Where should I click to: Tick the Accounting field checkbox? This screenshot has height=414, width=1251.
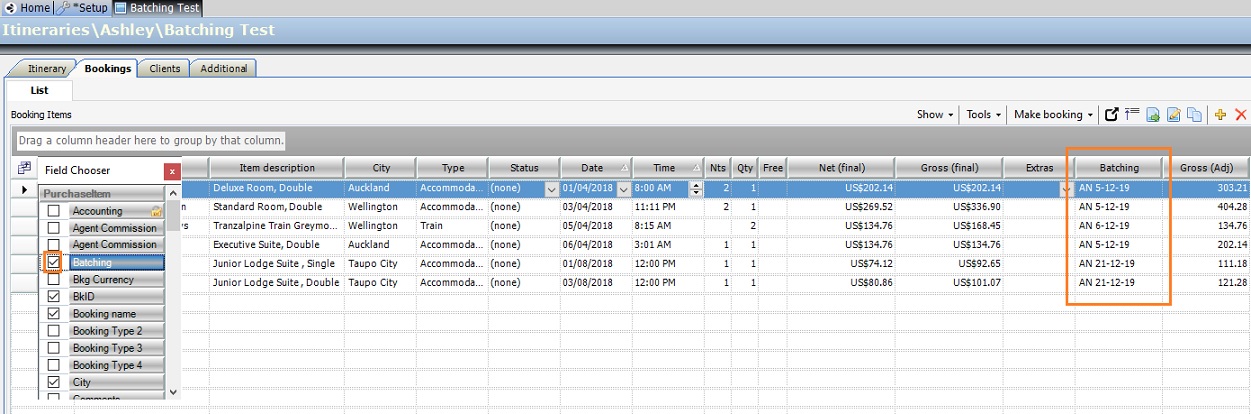tap(54, 211)
